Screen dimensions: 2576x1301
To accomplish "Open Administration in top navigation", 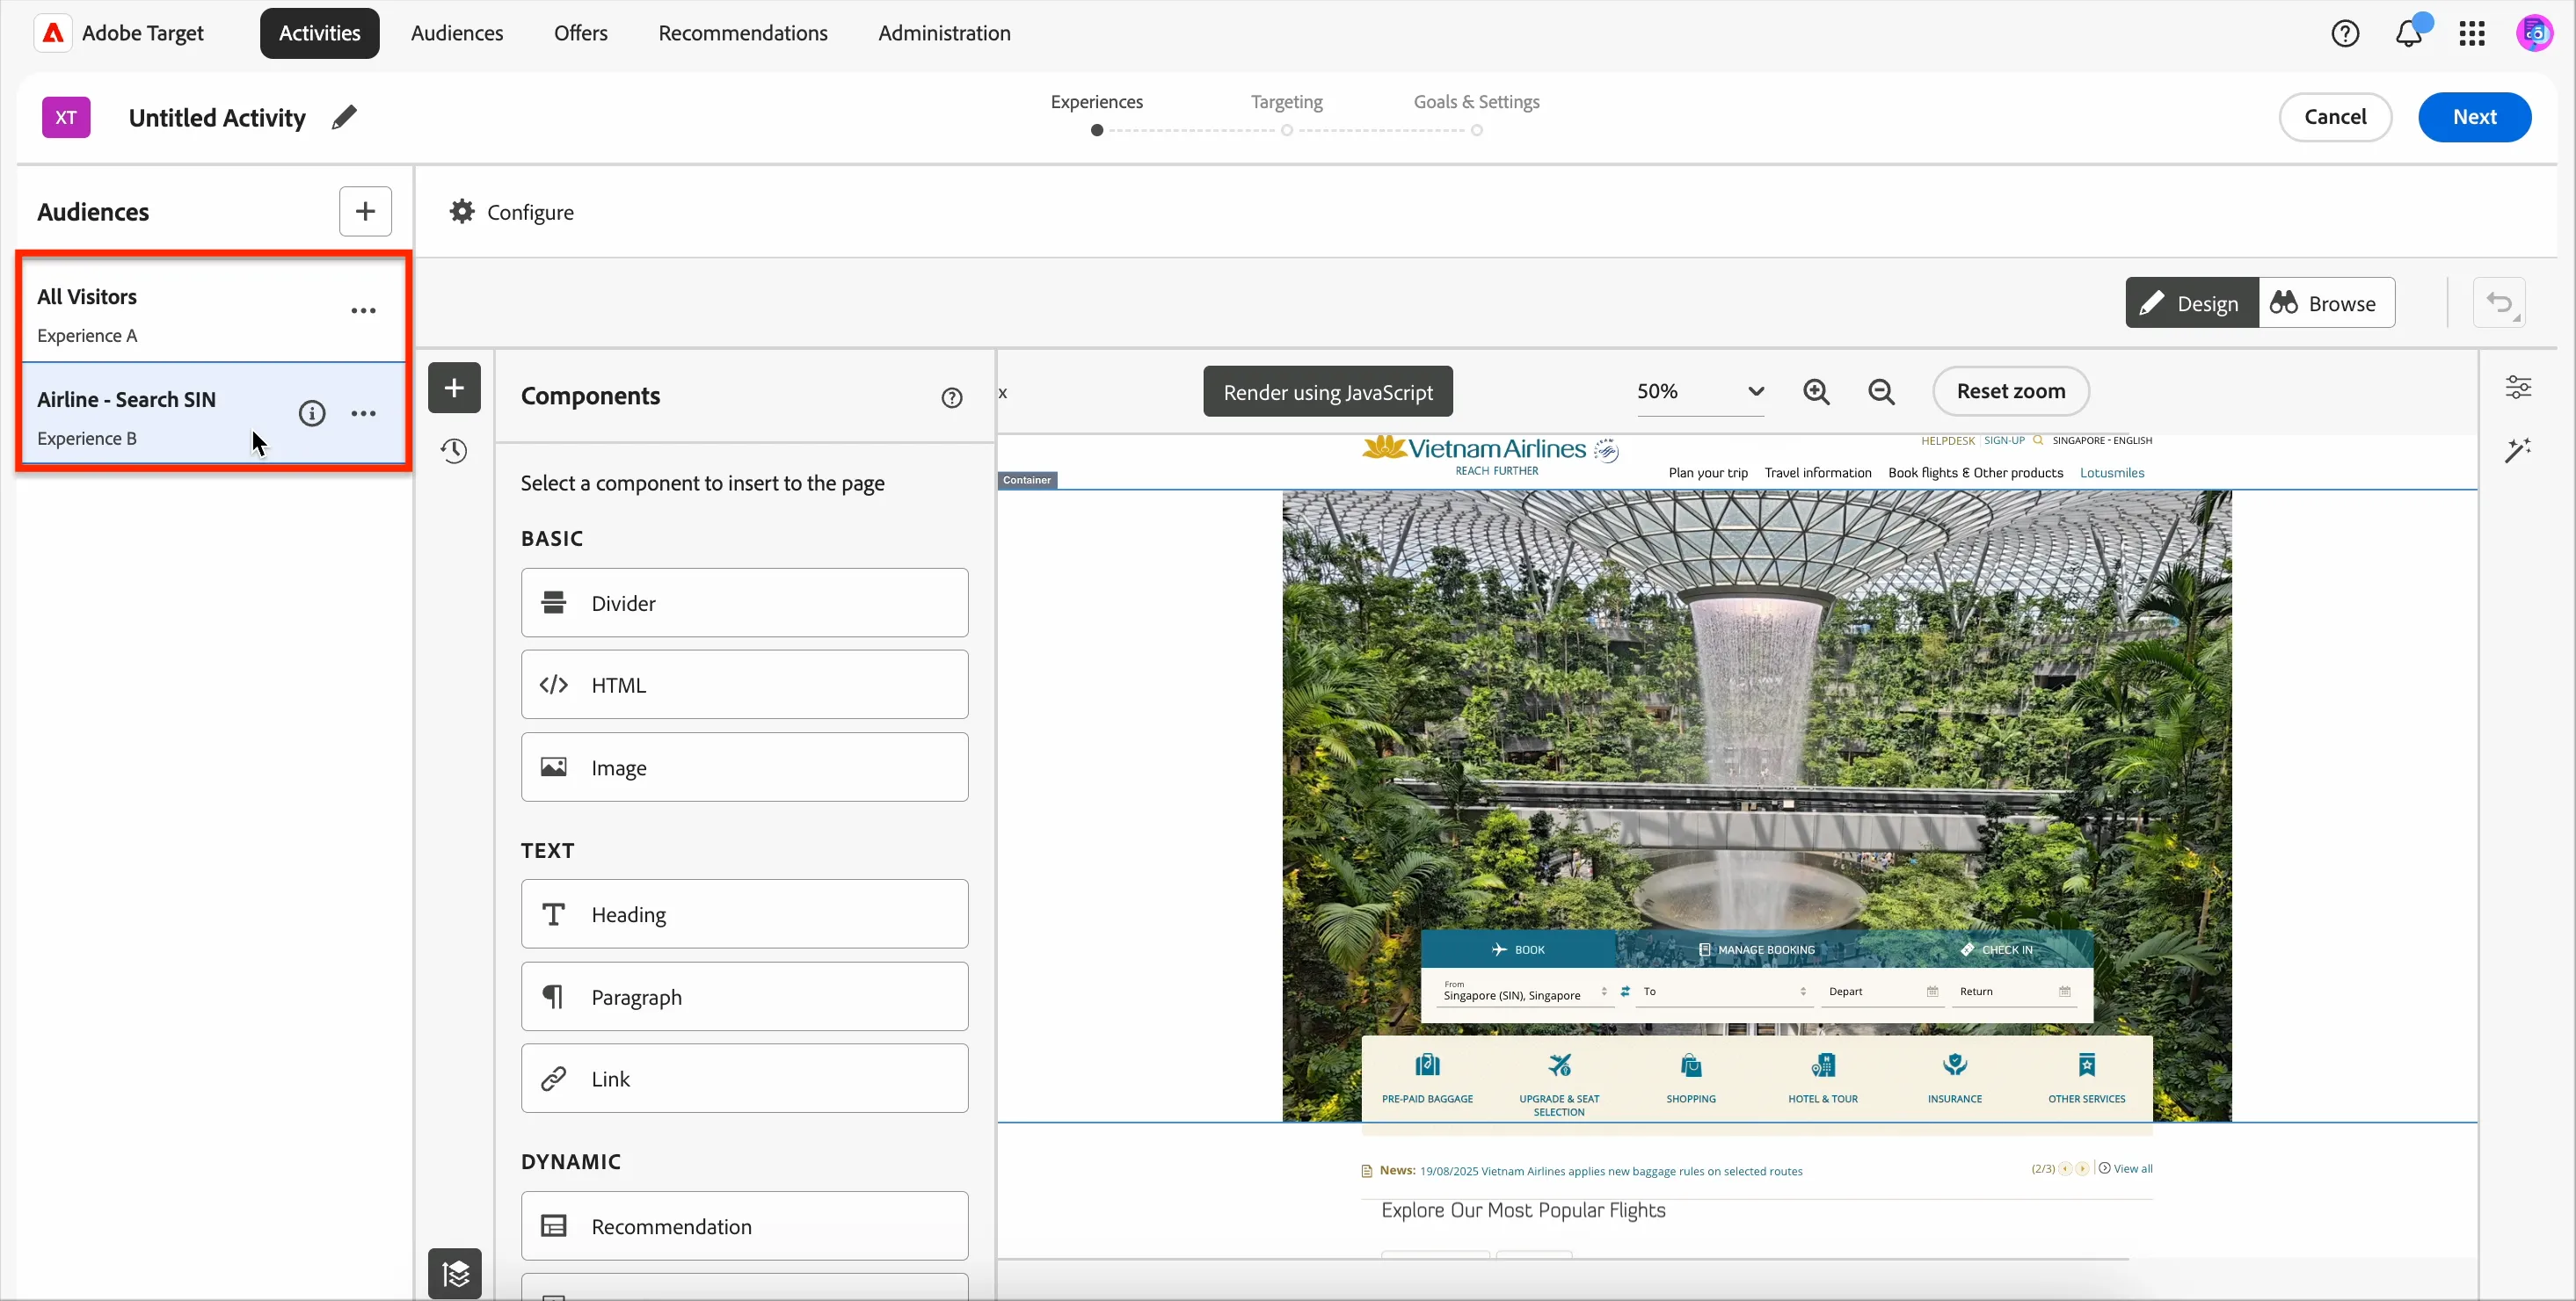I will 945,33.
